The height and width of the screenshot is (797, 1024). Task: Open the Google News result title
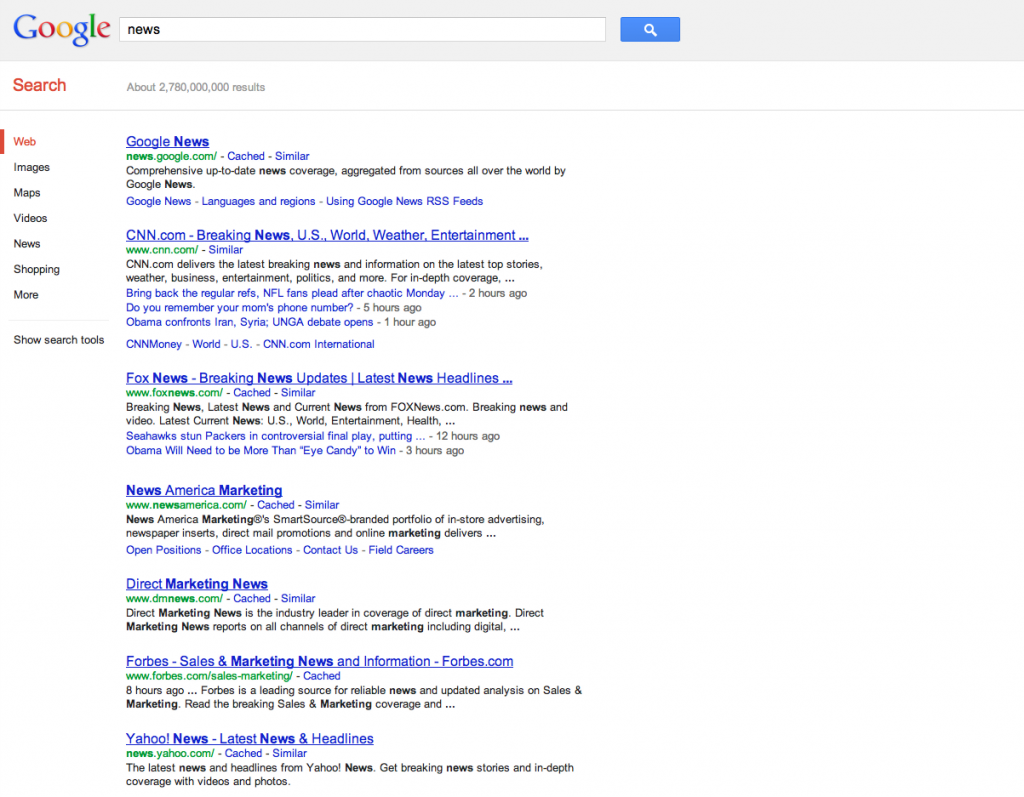[167, 142]
